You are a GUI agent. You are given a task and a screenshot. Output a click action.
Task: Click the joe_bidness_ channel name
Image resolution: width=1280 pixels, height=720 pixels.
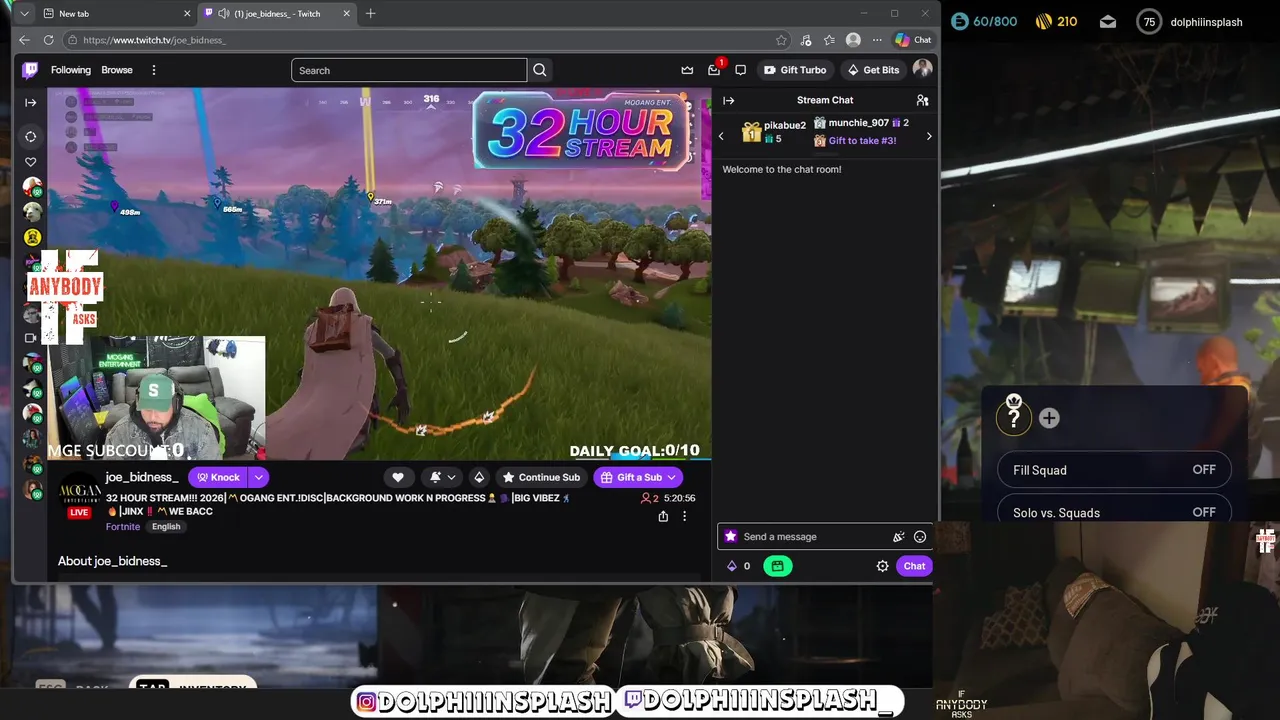coord(142,477)
